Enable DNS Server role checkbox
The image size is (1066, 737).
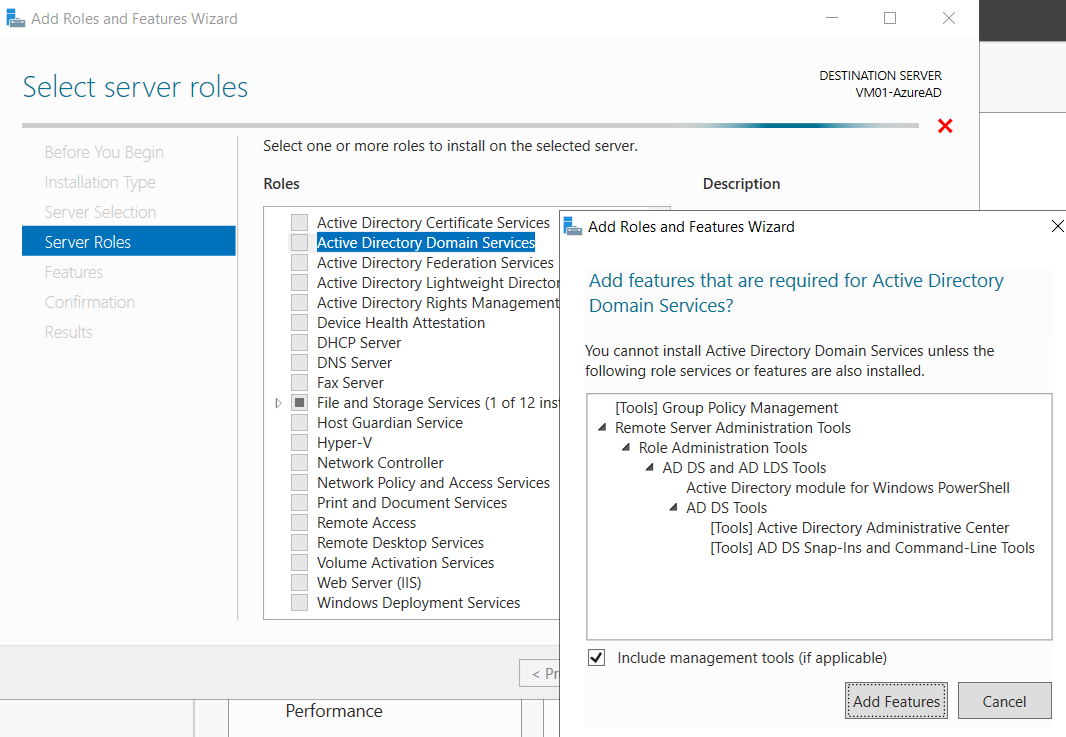click(299, 362)
